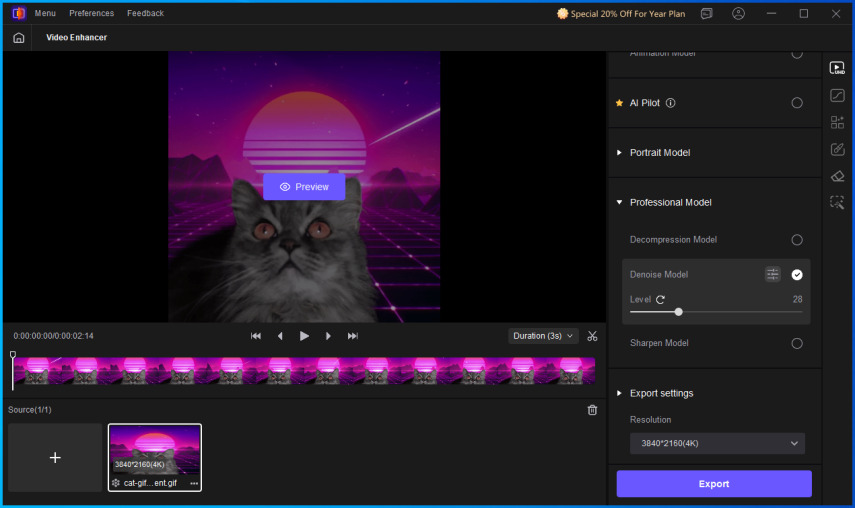Uncheck the Denoise Model option

[797, 275]
